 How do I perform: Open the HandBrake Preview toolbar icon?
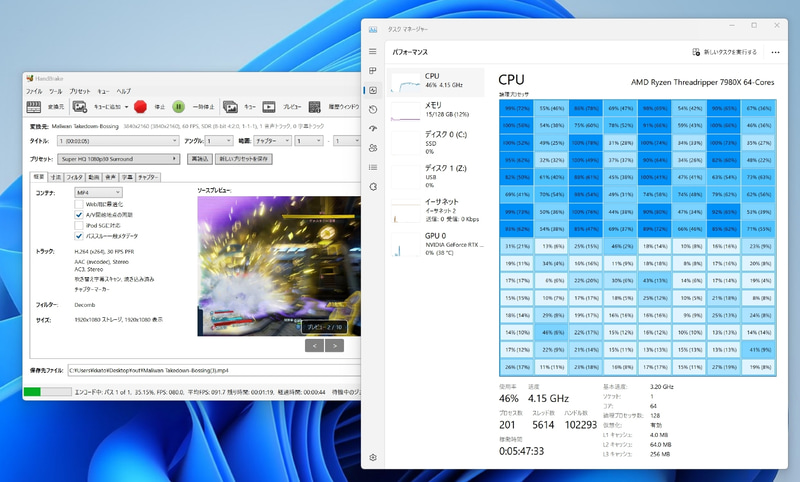coord(269,107)
